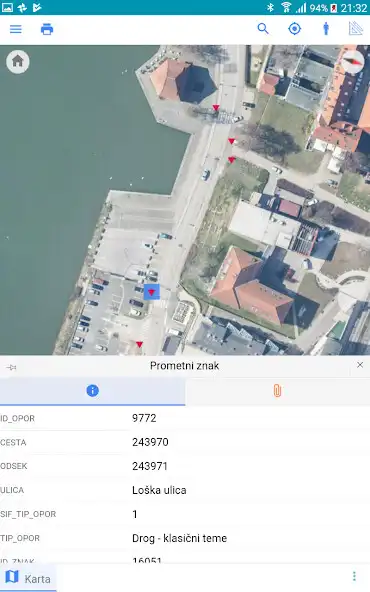The width and height of the screenshot is (370, 592).
Task: Locate my position with the target icon
Action: point(294,29)
